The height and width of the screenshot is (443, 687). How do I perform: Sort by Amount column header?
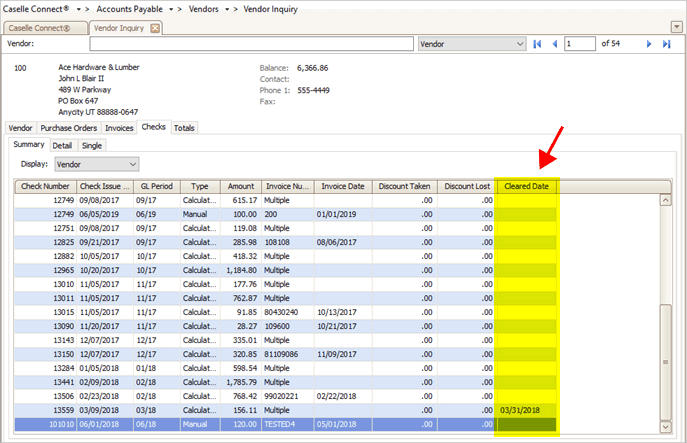pos(241,186)
